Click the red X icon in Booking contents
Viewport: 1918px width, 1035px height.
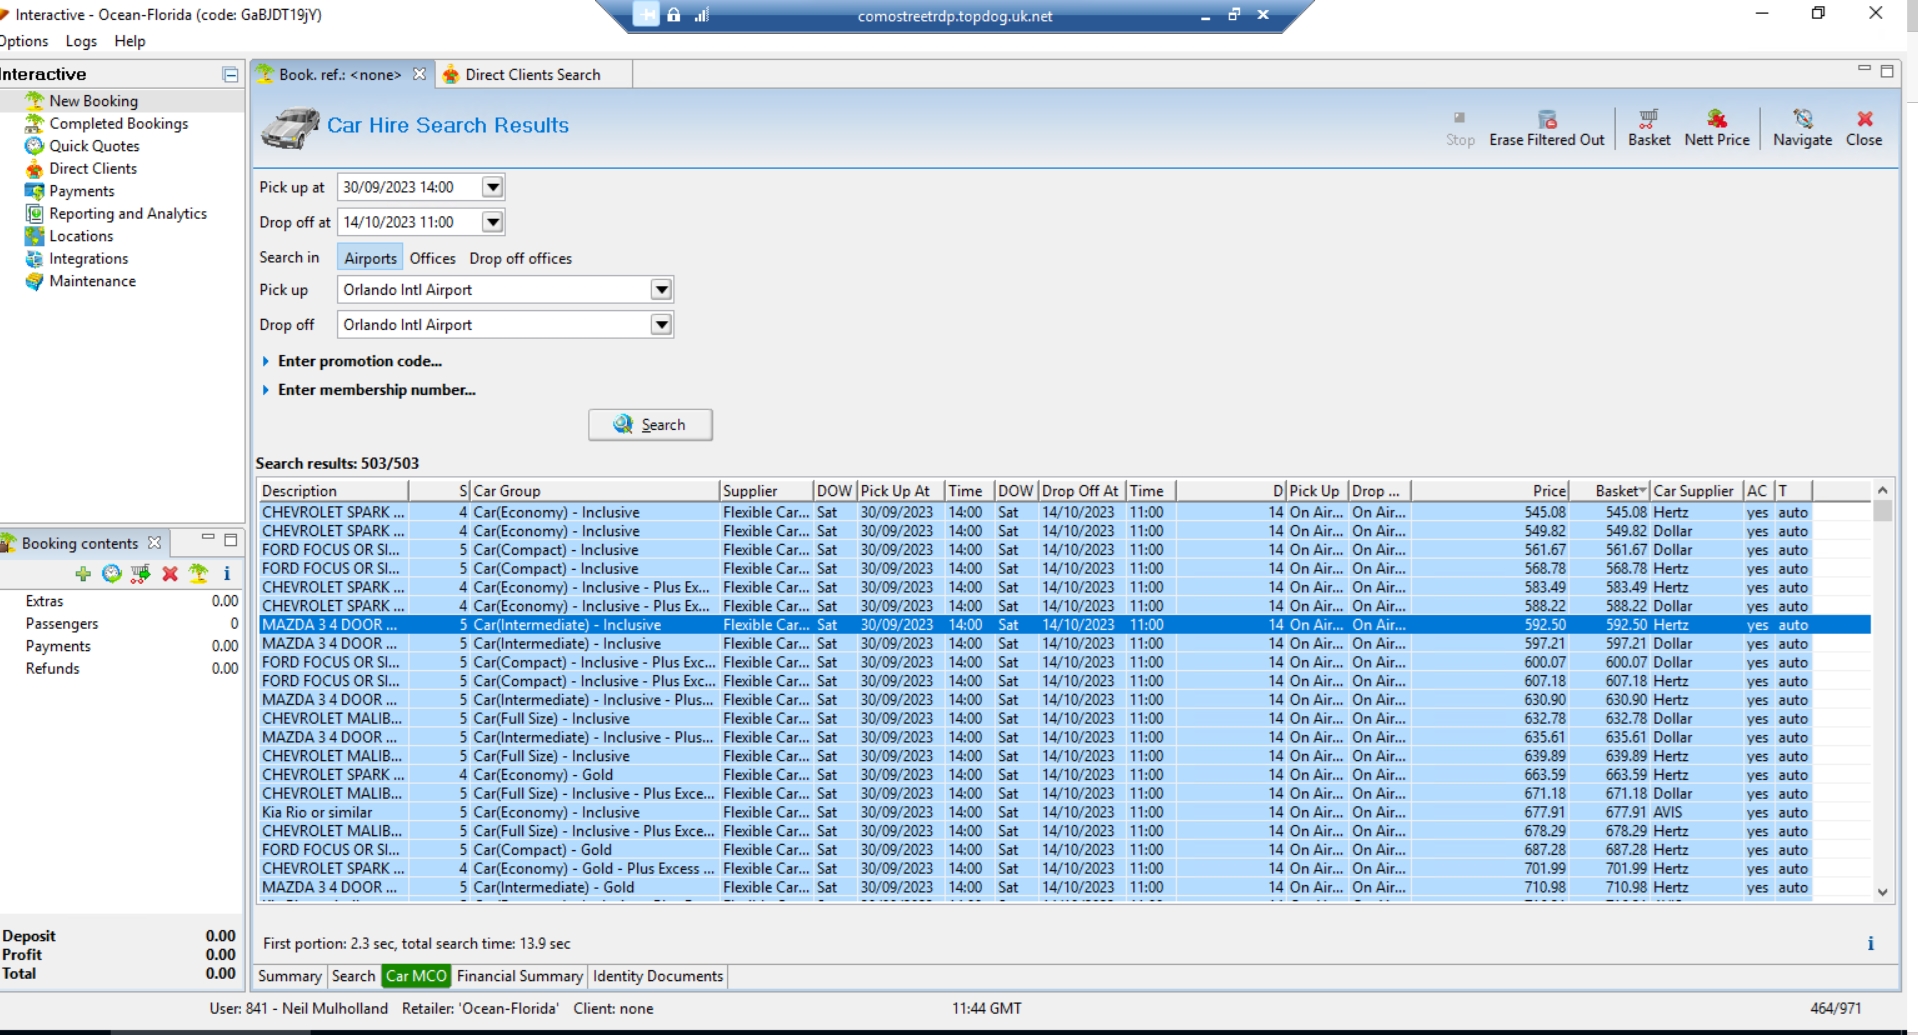[x=170, y=573]
